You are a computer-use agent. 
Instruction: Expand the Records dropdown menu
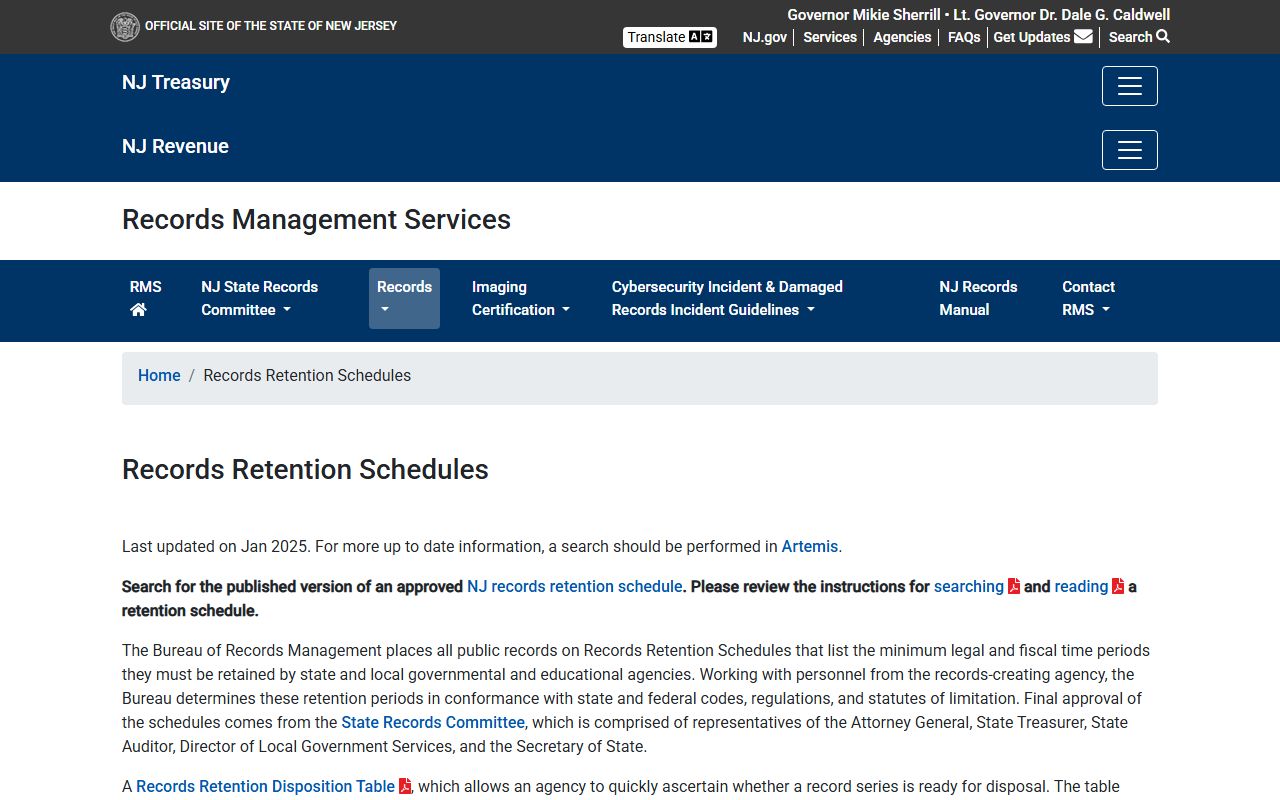[404, 298]
